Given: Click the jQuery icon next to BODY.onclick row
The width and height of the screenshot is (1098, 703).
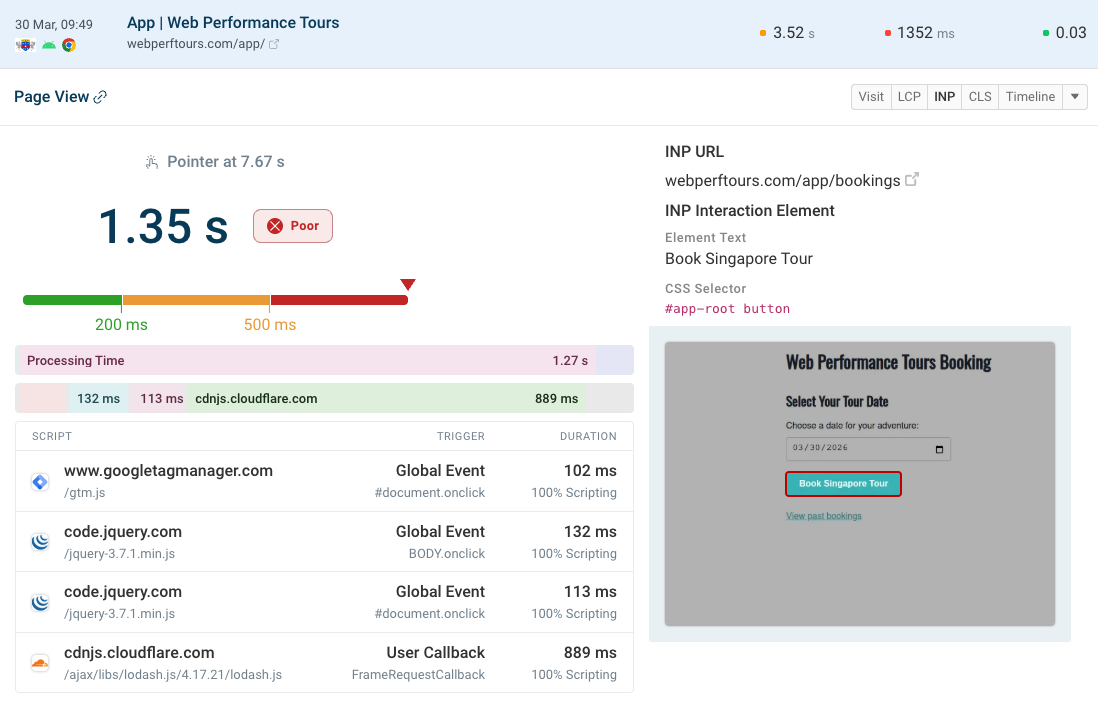Looking at the screenshot, I should tap(39, 541).
